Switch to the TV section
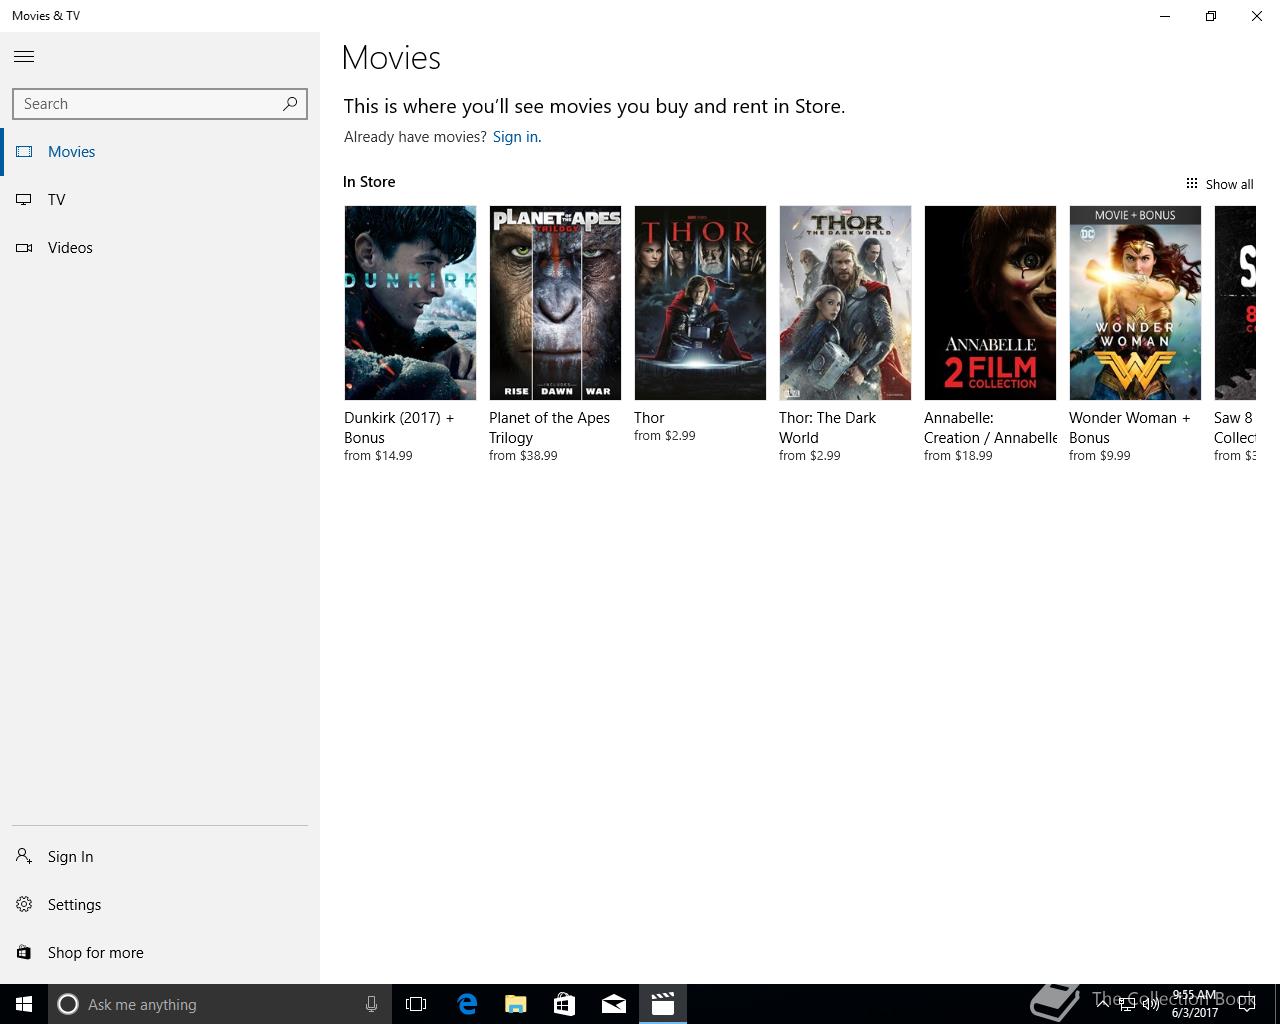Image resolution: width=1280 pixels, height=1024 pixels. [160, 200]
